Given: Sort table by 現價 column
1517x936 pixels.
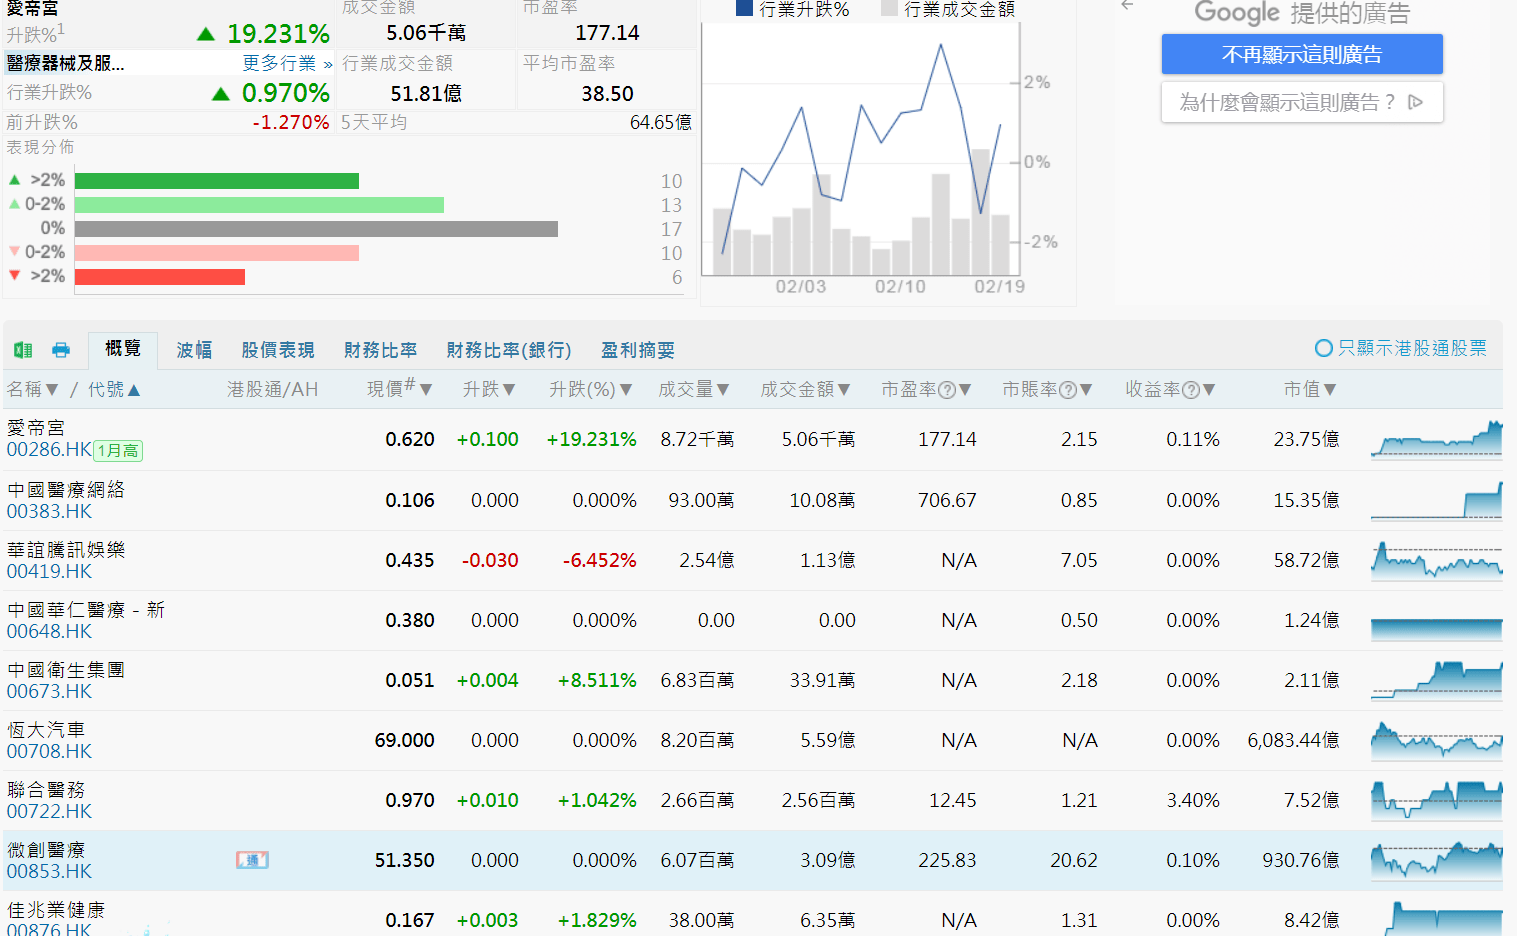Looking at the screenshot, I should (399, 389).
